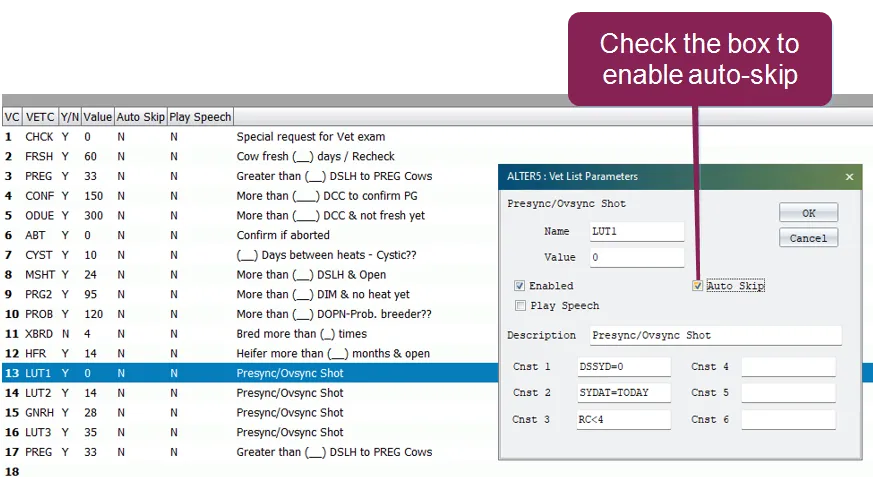Image resolution: width=873 pixels, height=477 pixels.
Task: Click value 95 in PRG2 row
Action: (90, 294)
